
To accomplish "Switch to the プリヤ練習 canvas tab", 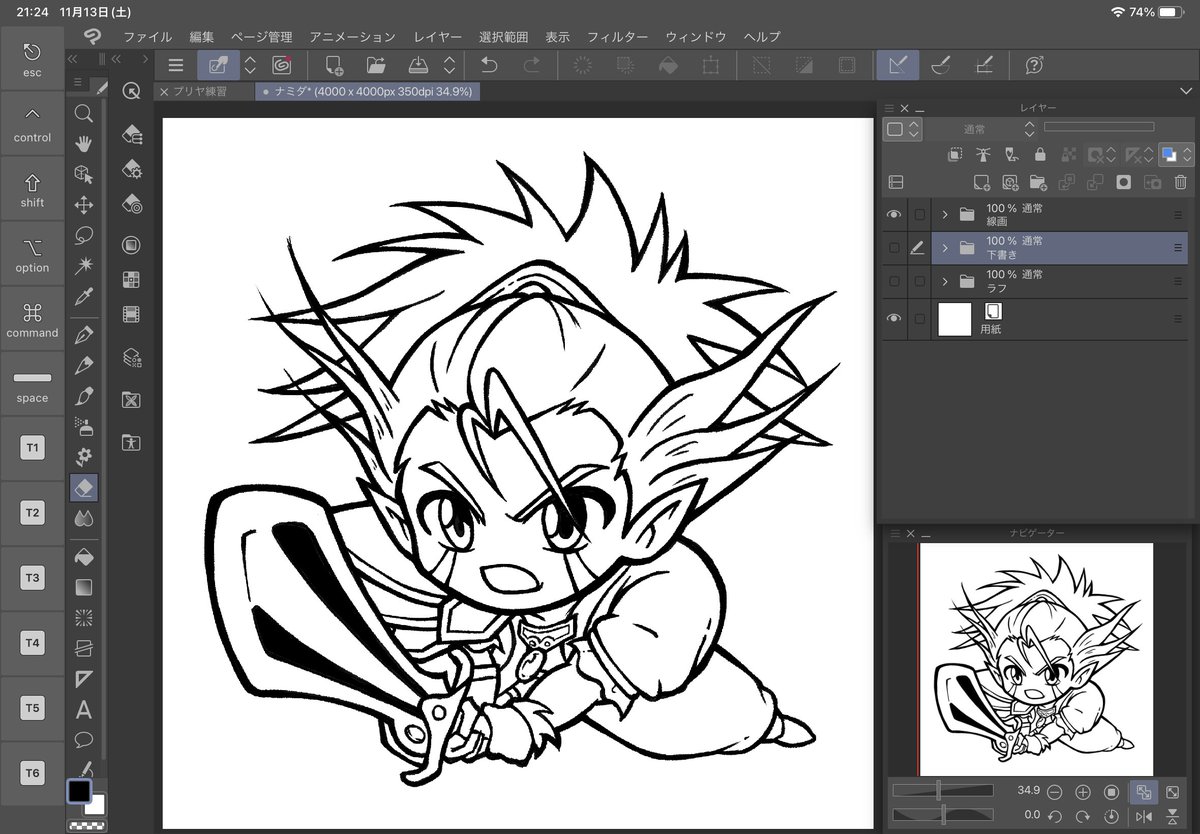I will 201,91.
